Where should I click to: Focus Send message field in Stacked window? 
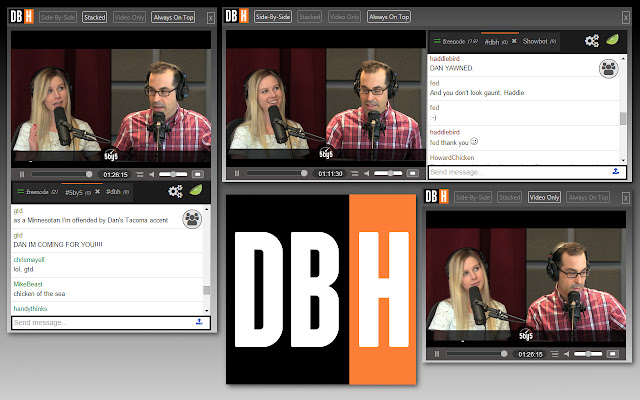(111, 322)
